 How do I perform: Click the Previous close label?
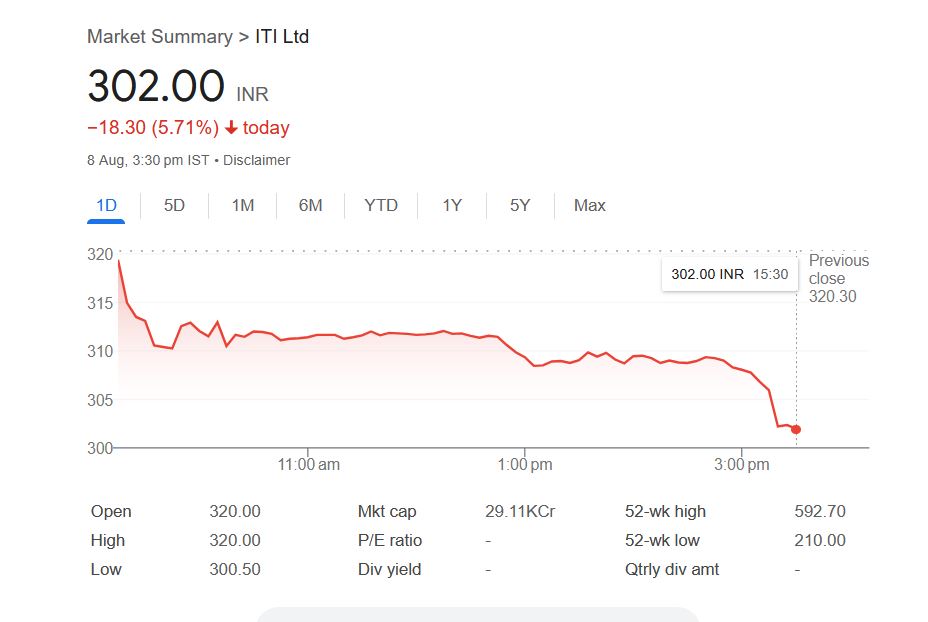coord(838,270)
